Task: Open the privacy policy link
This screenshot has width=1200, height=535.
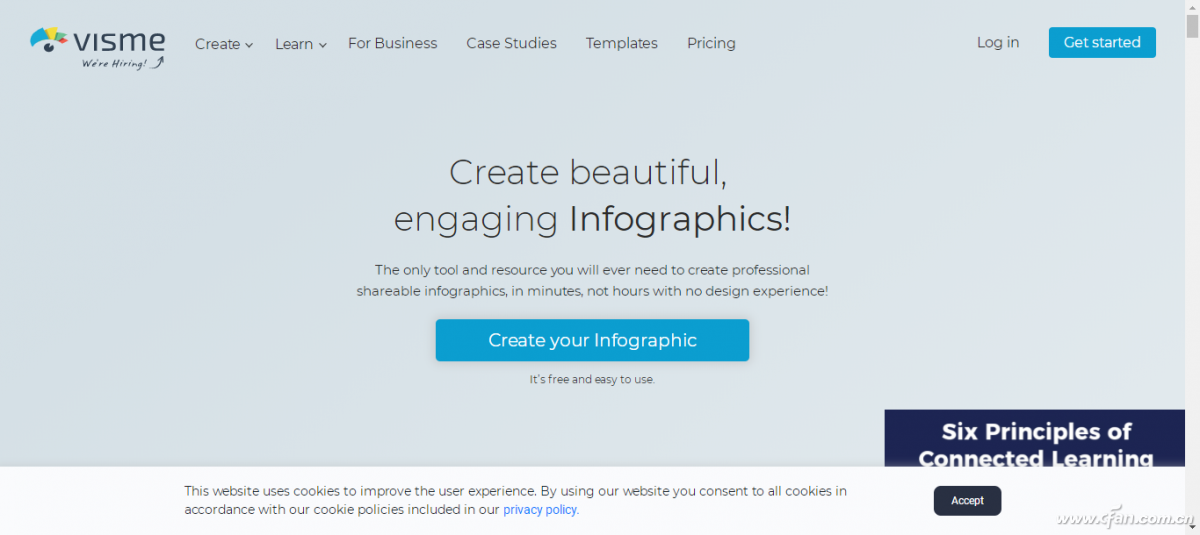Action: click(540, 510)
